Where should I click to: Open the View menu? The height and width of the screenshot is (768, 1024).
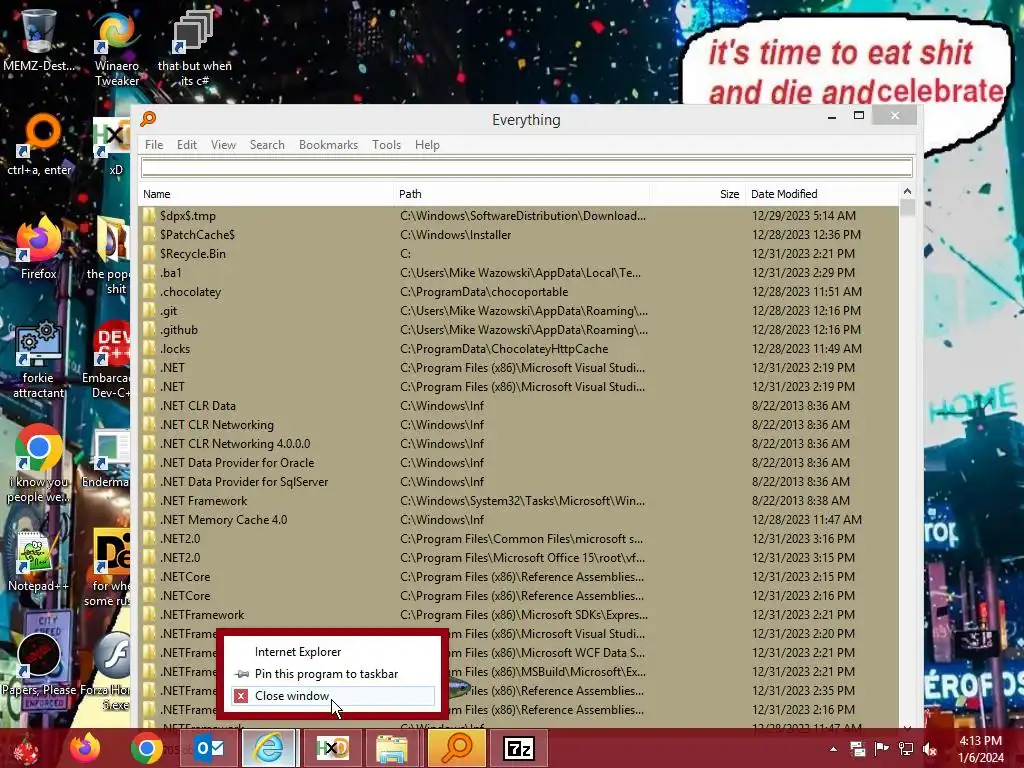pos(223,145)
